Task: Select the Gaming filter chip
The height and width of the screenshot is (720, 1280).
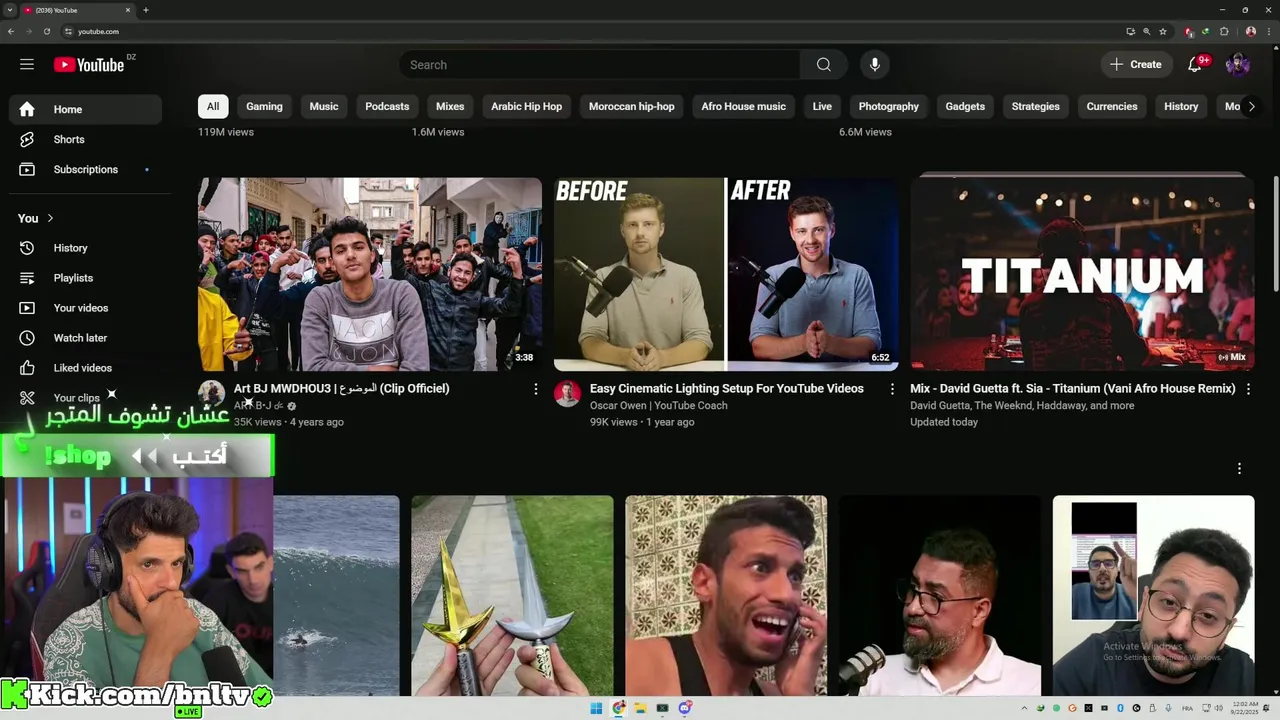Action: (264, 106)
